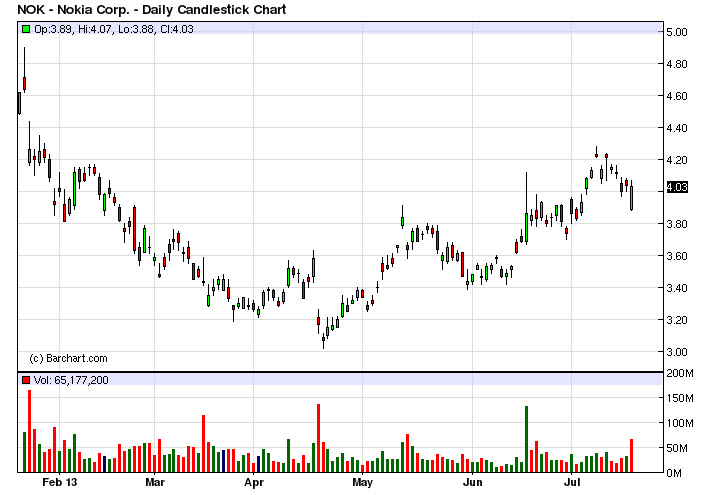Screen dimensions: 717x495
Task: Click the '4.20' price axis label
Action: (x=677, y=160)
